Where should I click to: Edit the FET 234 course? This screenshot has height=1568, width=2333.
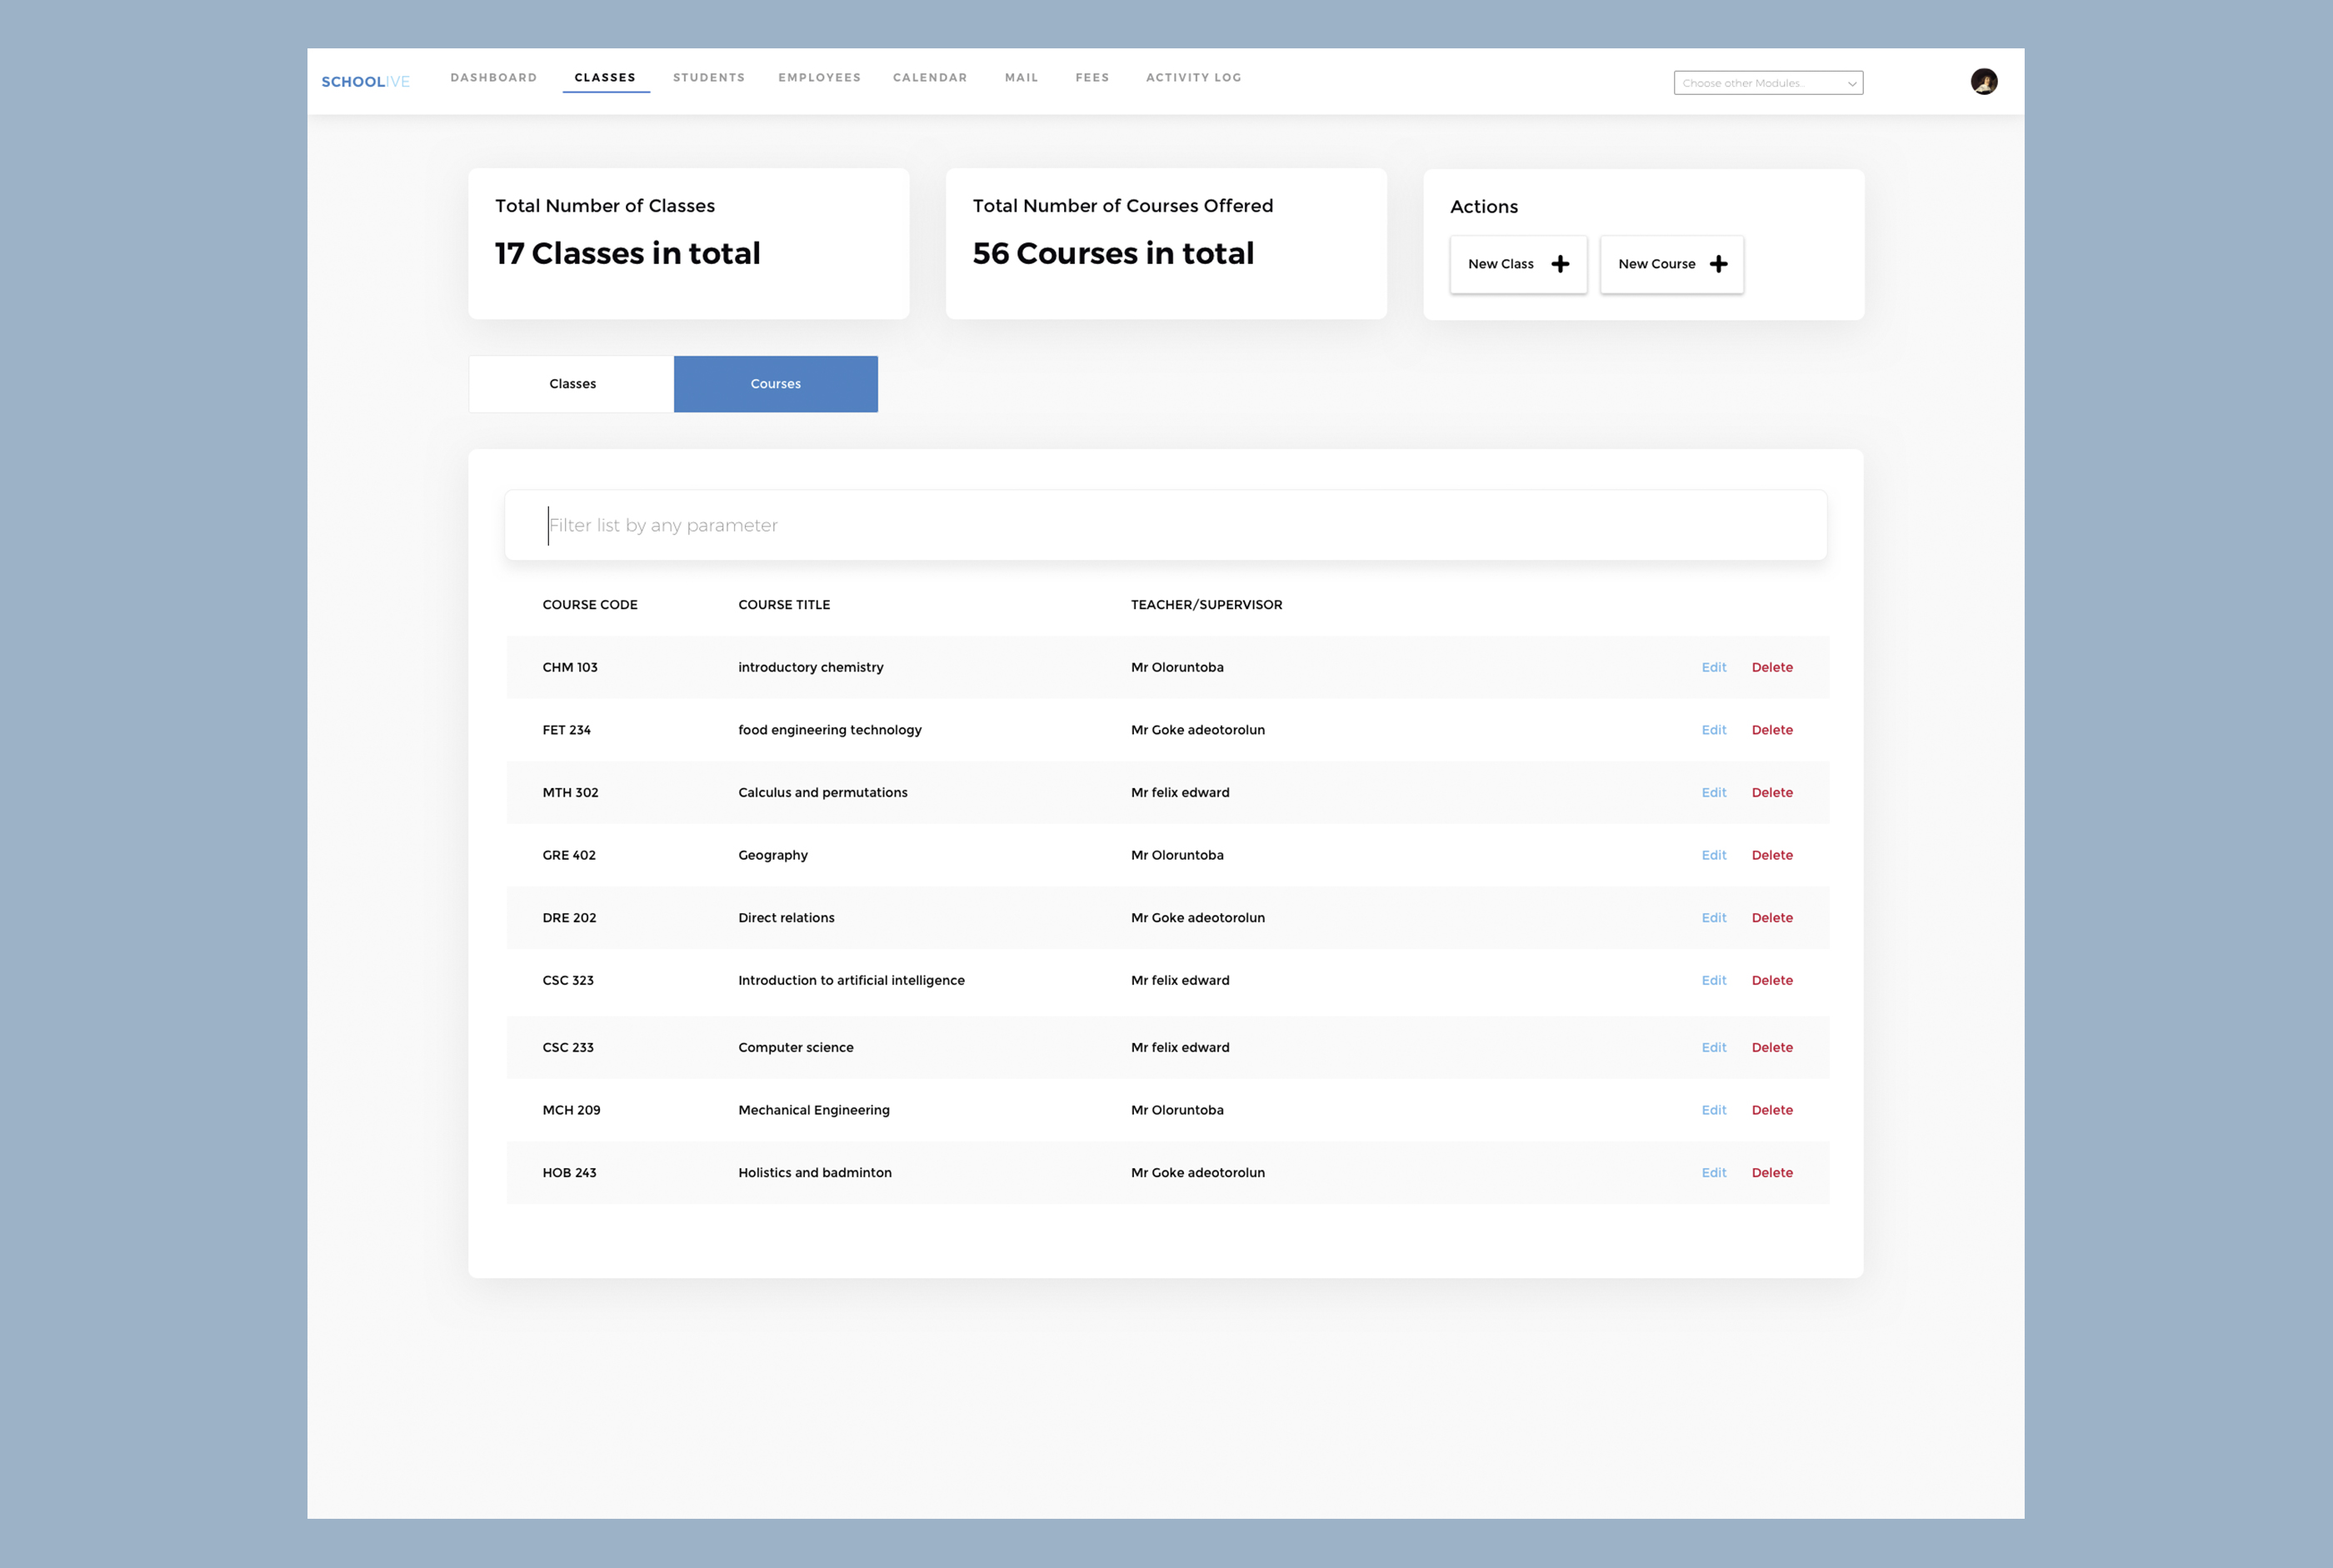(x=1714, y=730)
